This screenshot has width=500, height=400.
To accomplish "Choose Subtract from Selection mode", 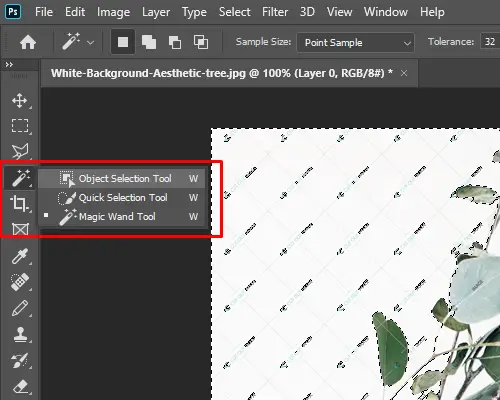I will point(175,42).
